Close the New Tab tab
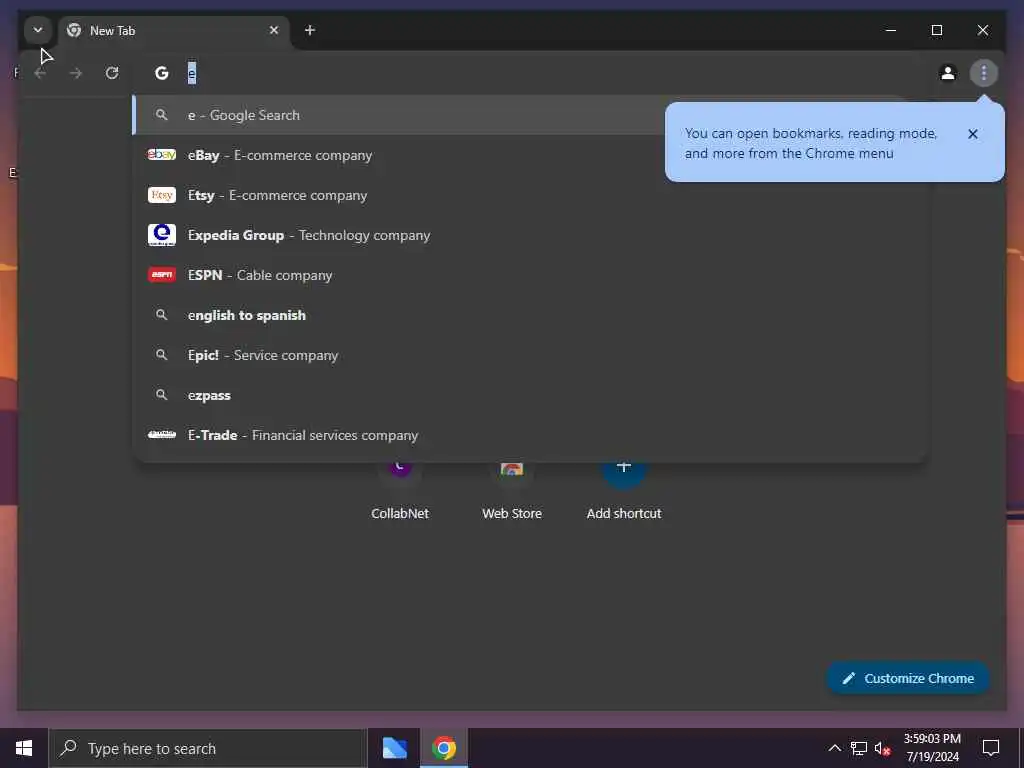The width and height of the screenshot is (1024, 768). [x=274, y=30]
